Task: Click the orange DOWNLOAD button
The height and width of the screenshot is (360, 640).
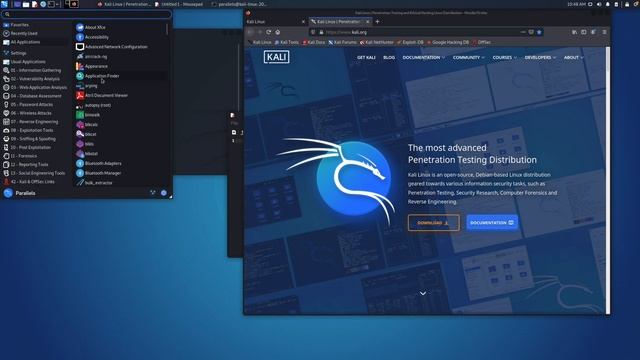Action: [433, 223]
